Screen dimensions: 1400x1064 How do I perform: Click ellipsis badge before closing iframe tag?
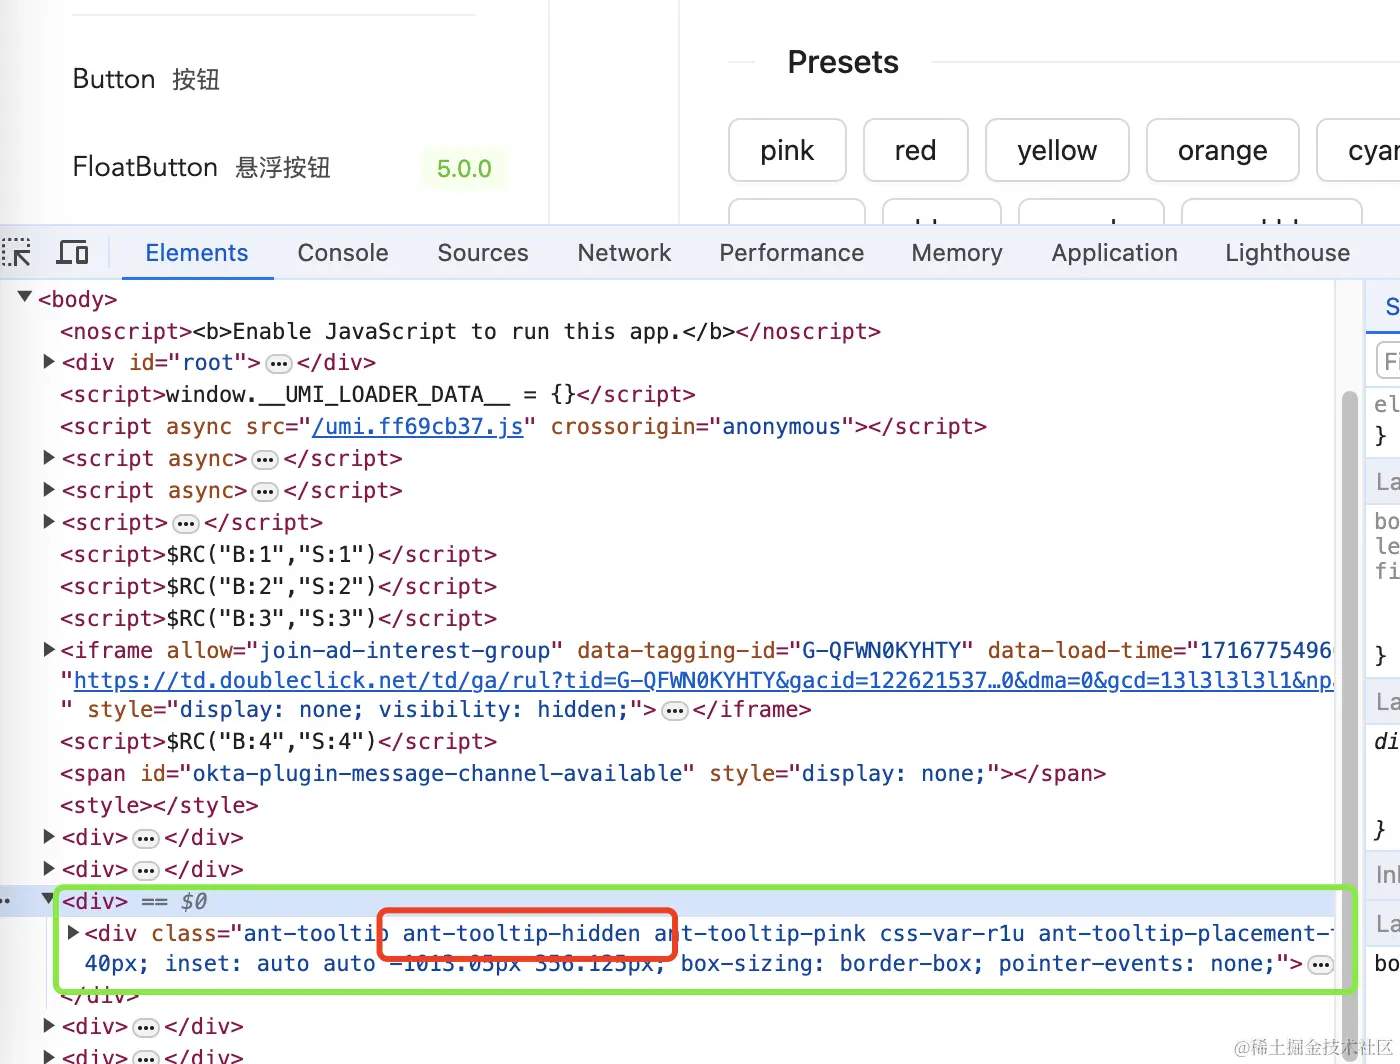pos(676,711)
